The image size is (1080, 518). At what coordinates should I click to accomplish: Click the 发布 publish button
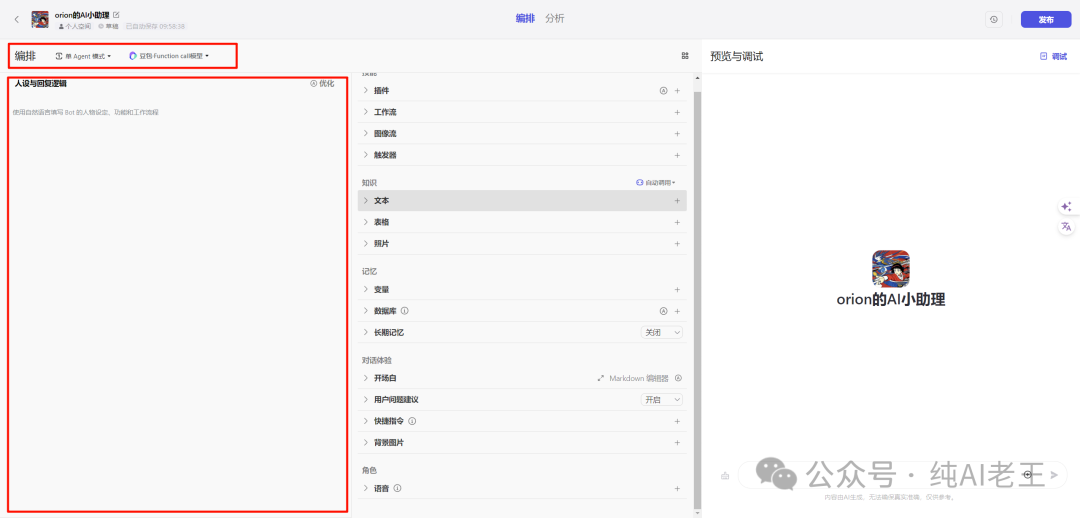click(1046, 19)
